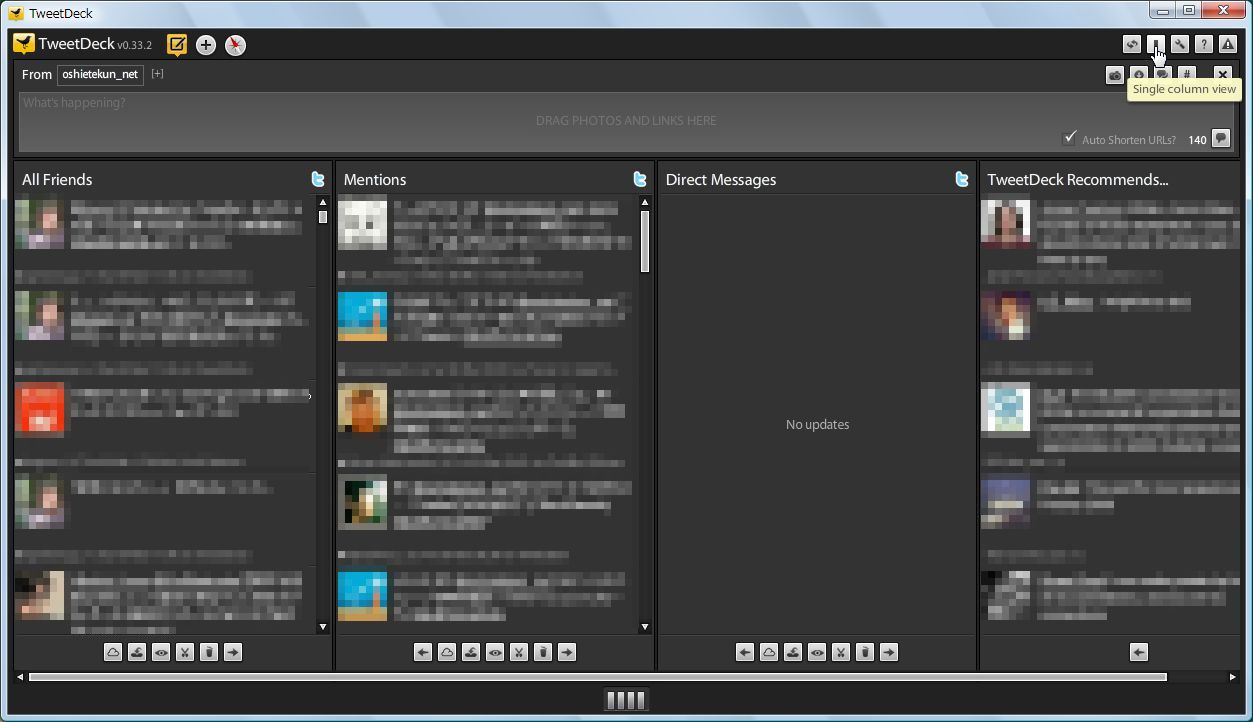This screenshot has width=1253, height=722.
Task: Click the No updates message
Action: coord(818,425)
